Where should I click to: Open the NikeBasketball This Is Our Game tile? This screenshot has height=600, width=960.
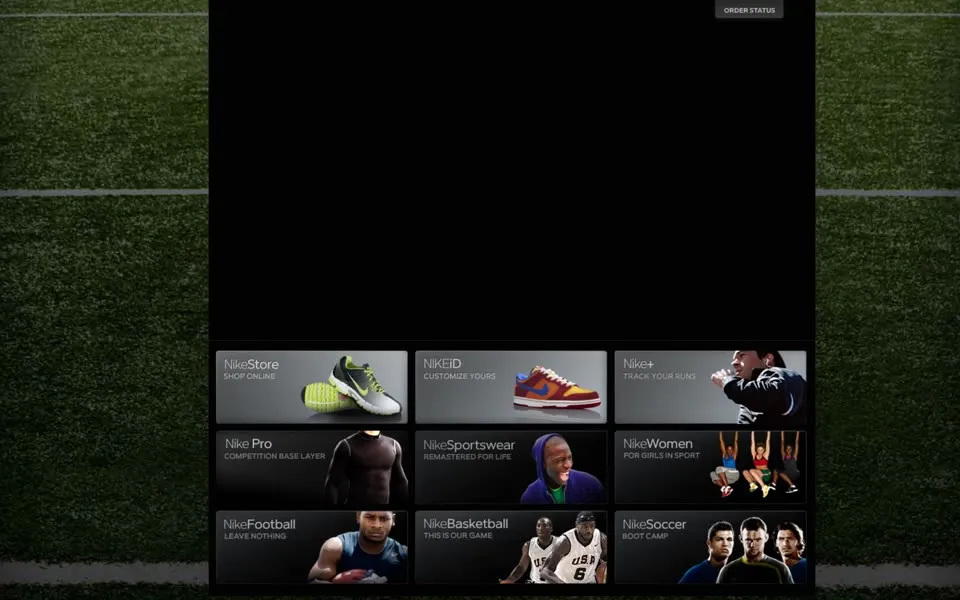point(511,547)
